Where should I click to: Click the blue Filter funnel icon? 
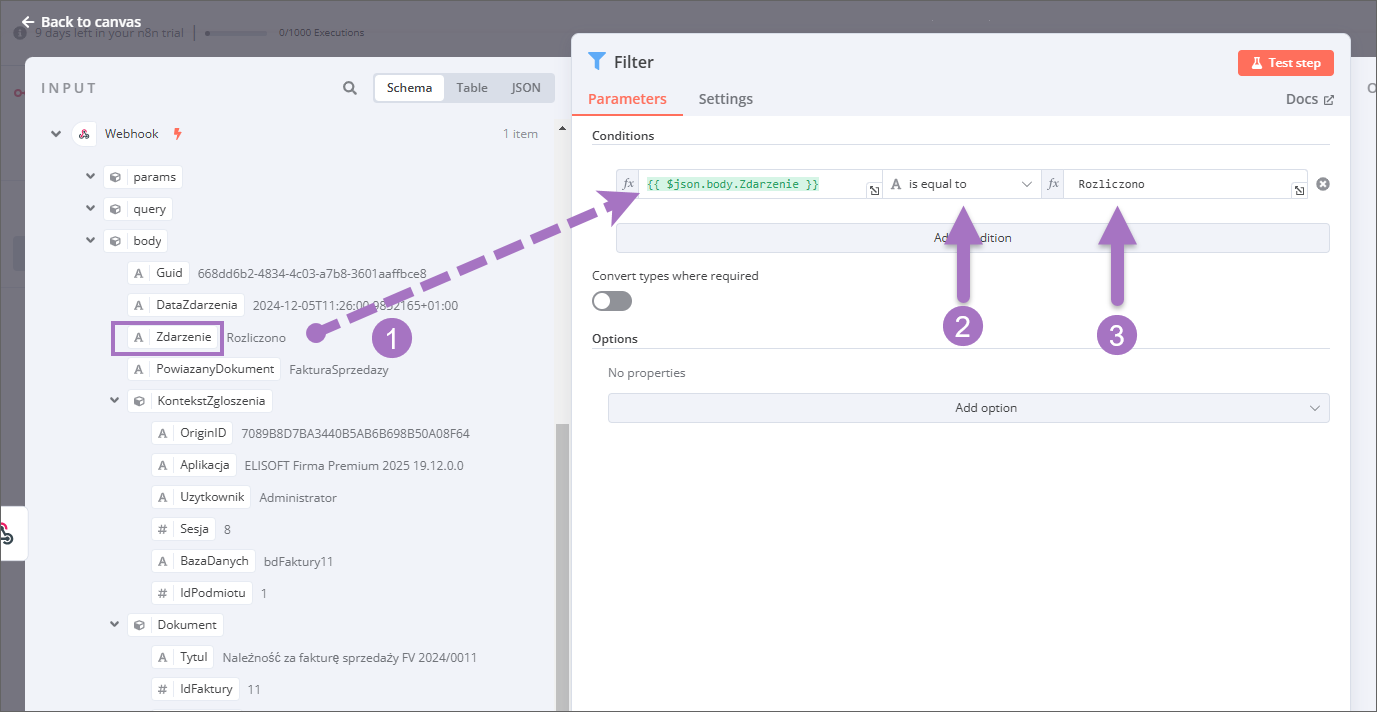[x=597, y=62]
